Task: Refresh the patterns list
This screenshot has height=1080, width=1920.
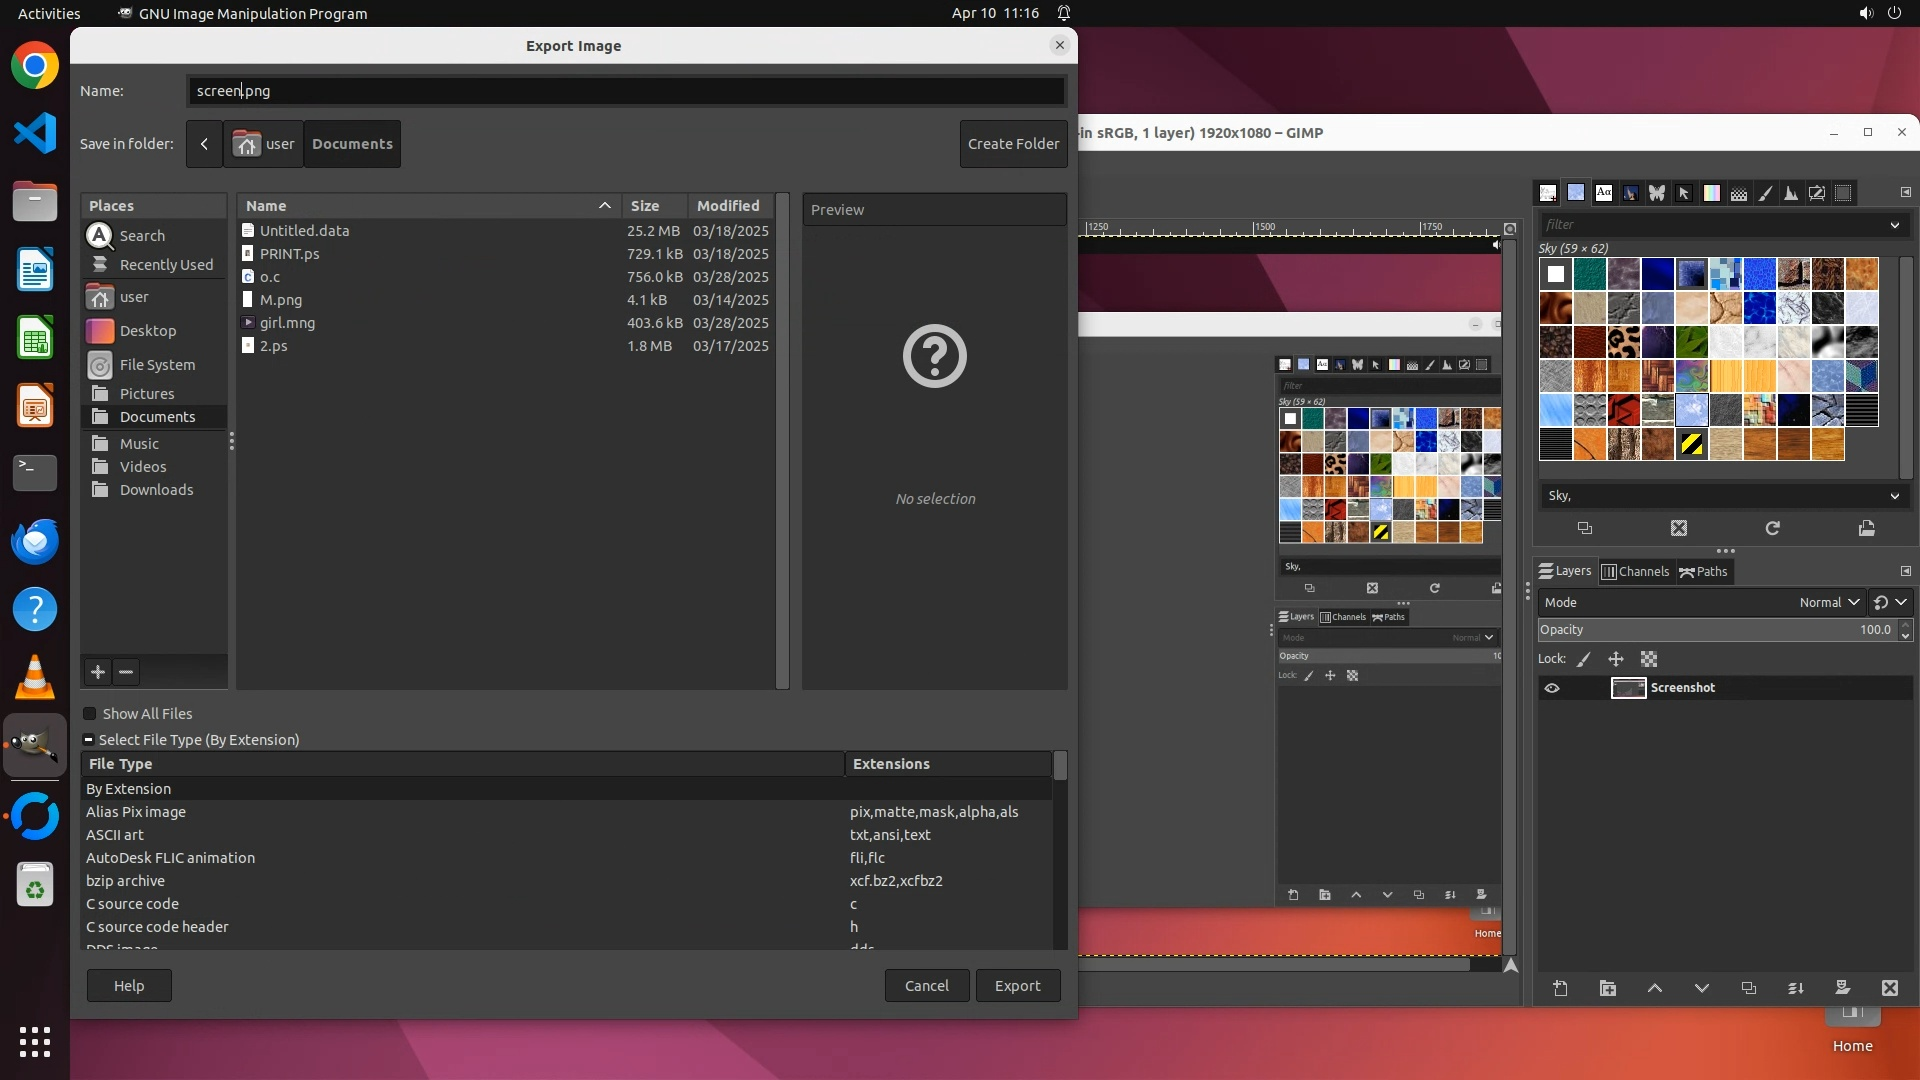Action: [1772, 528]
